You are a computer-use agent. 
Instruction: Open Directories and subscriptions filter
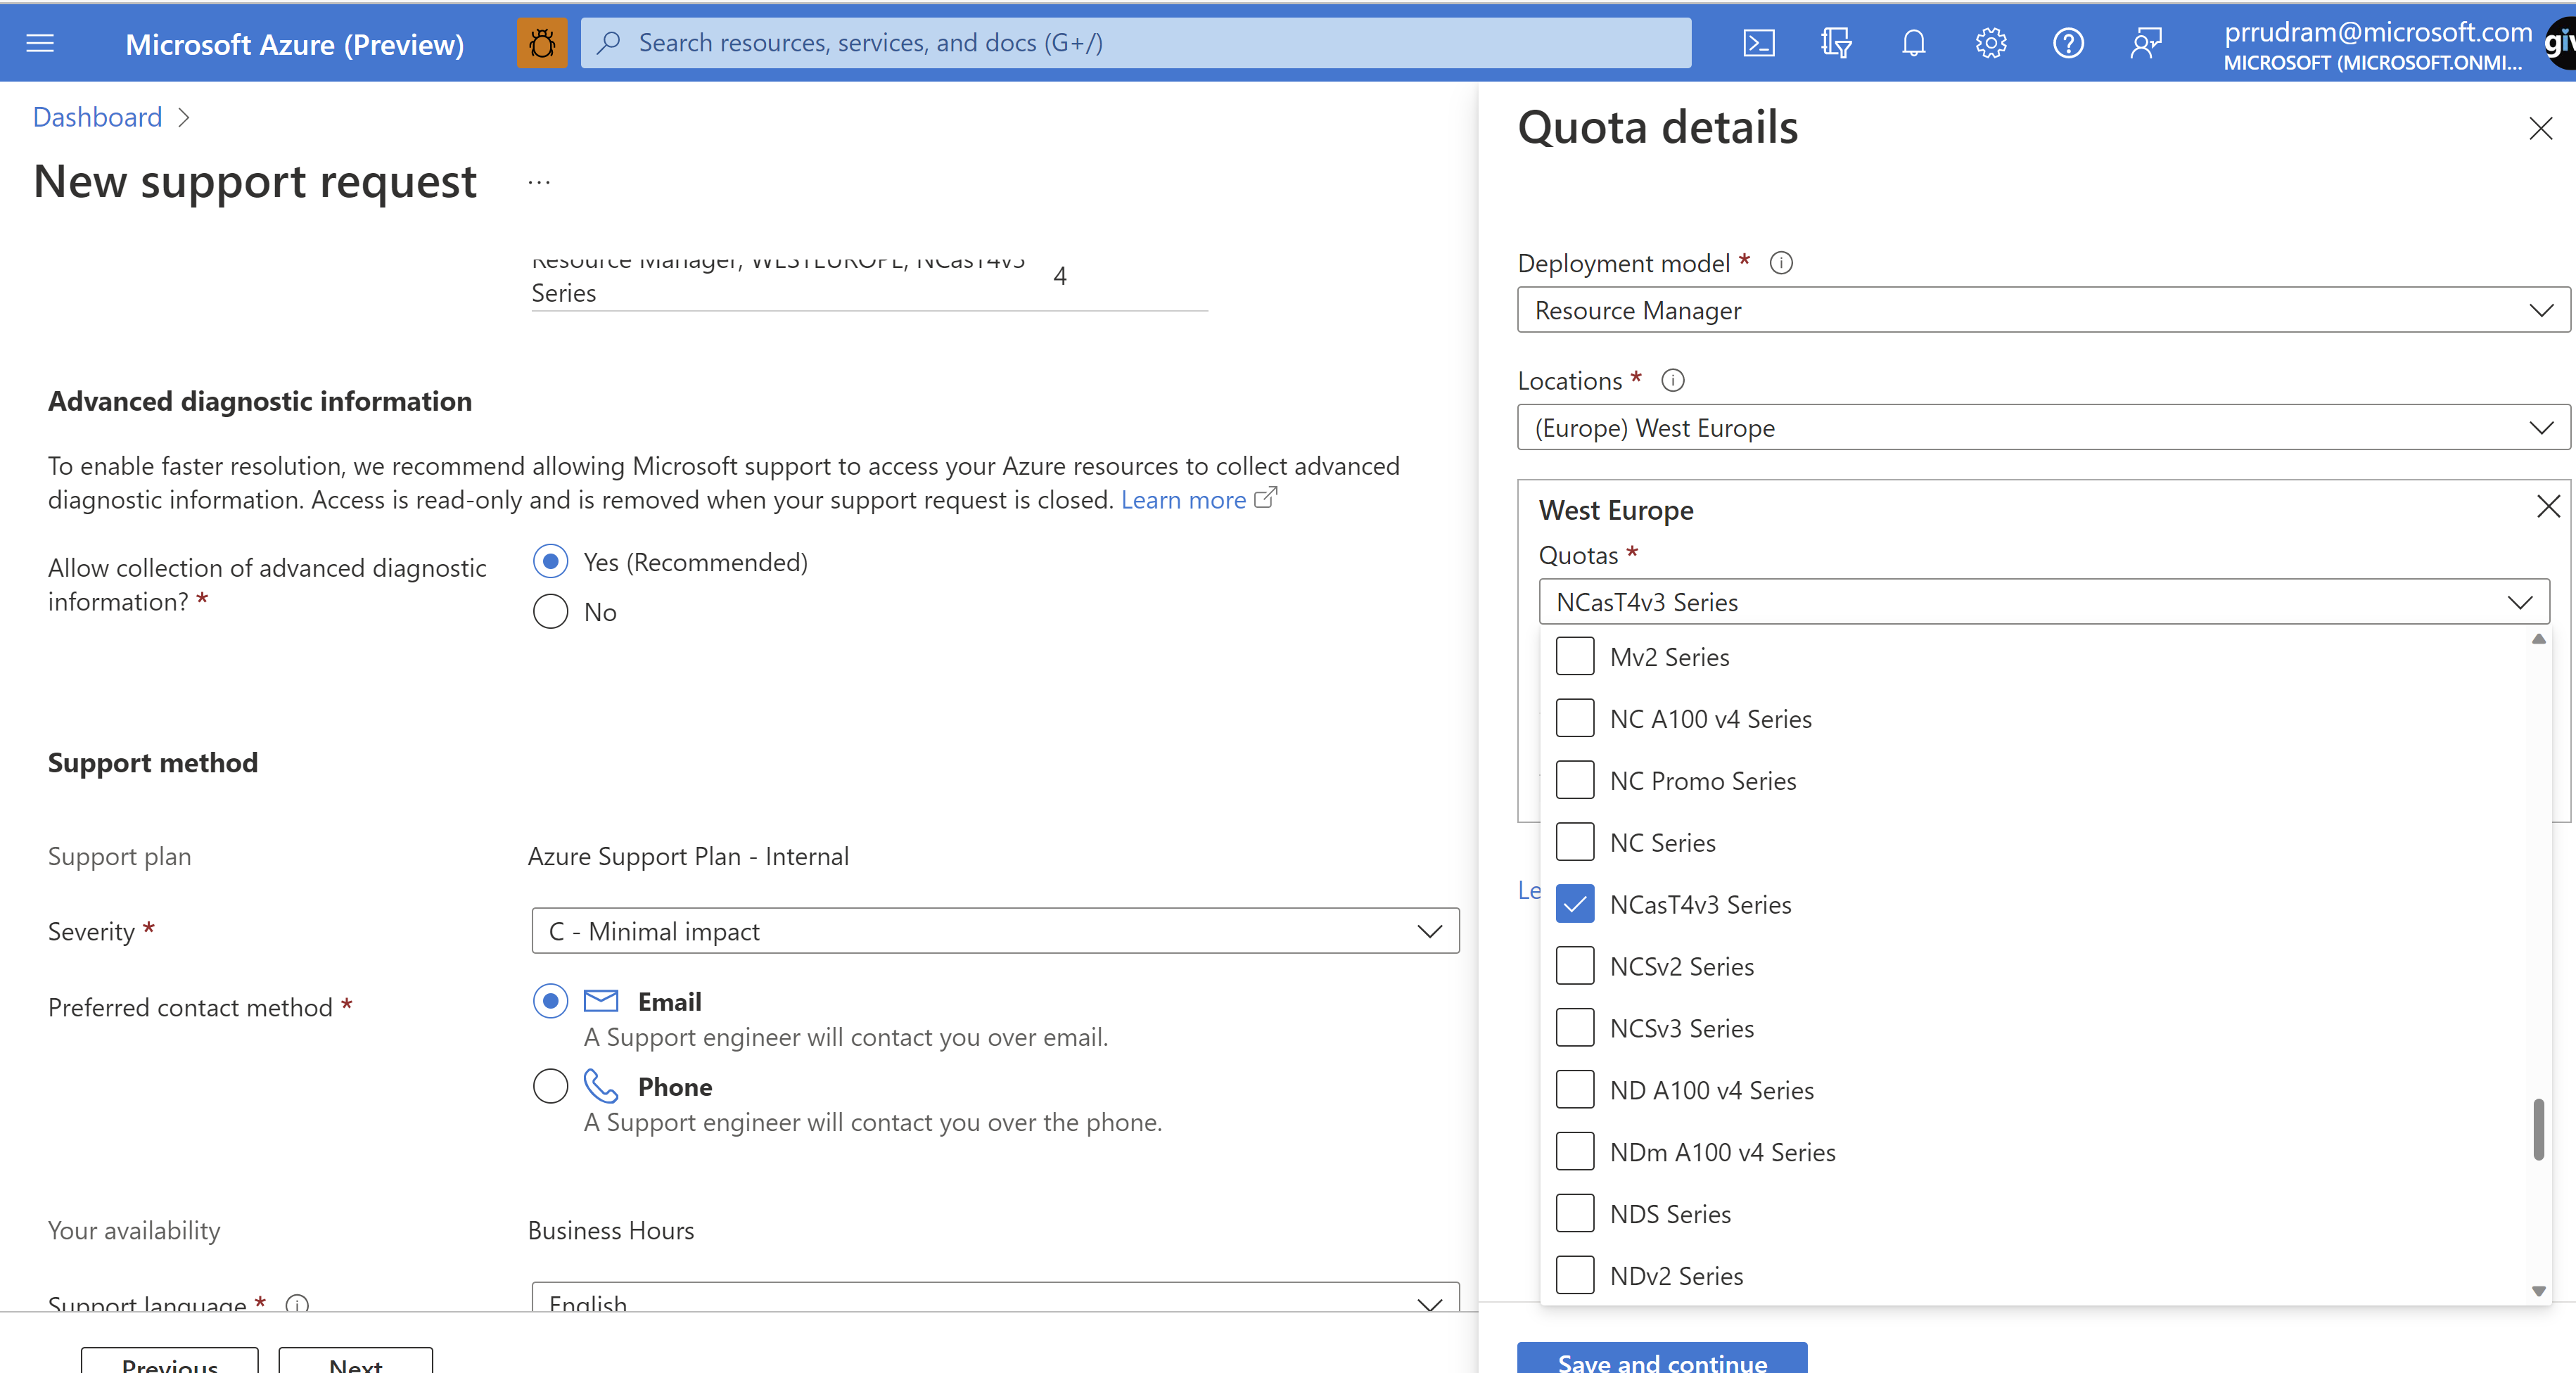coord(1836,43)
